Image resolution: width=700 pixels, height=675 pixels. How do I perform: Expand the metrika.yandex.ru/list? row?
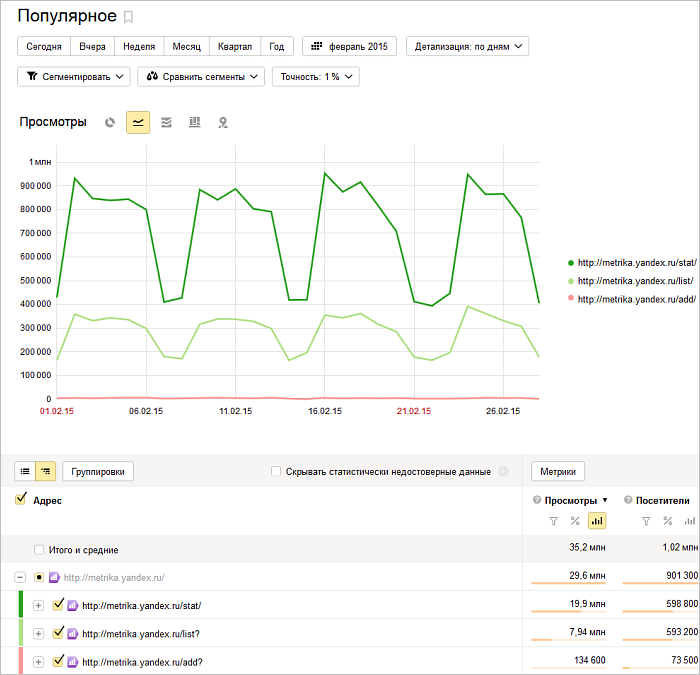pos(38,634)
